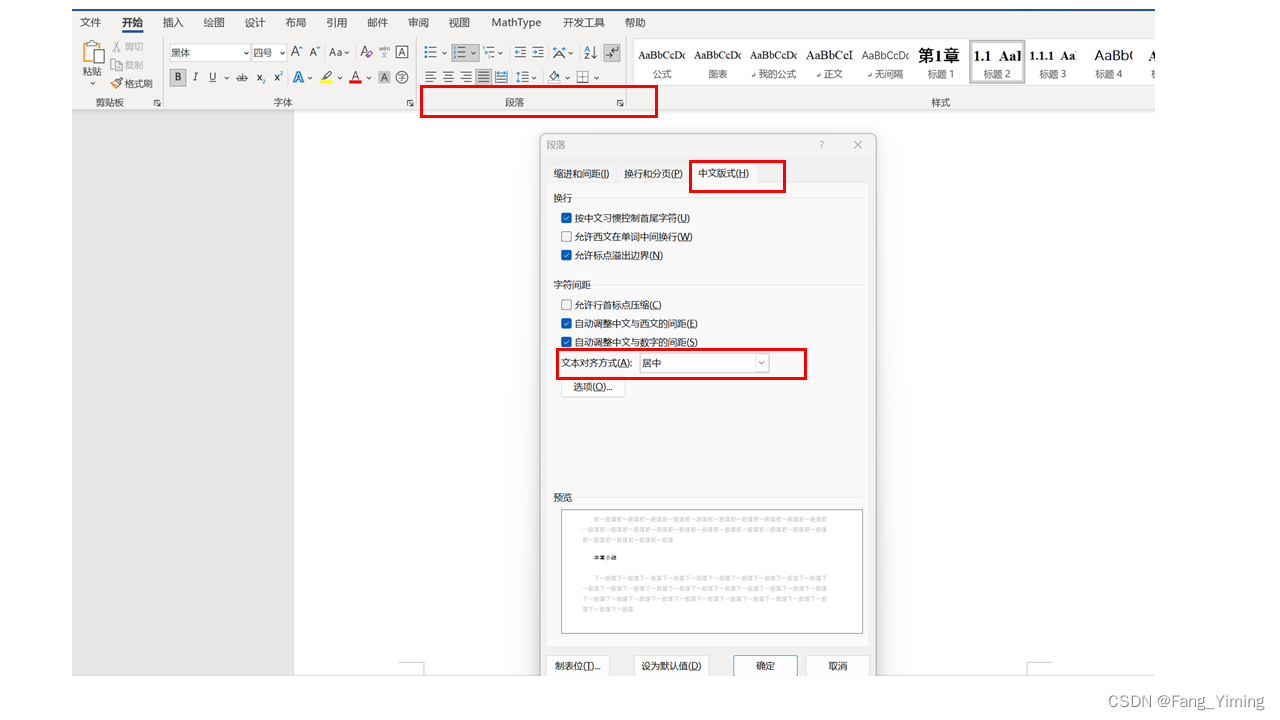Image resolution: width=1280 pixels, height=720 pixels.
Task: Toggle show/hide paragraph marks
Action: pos(613,52)
